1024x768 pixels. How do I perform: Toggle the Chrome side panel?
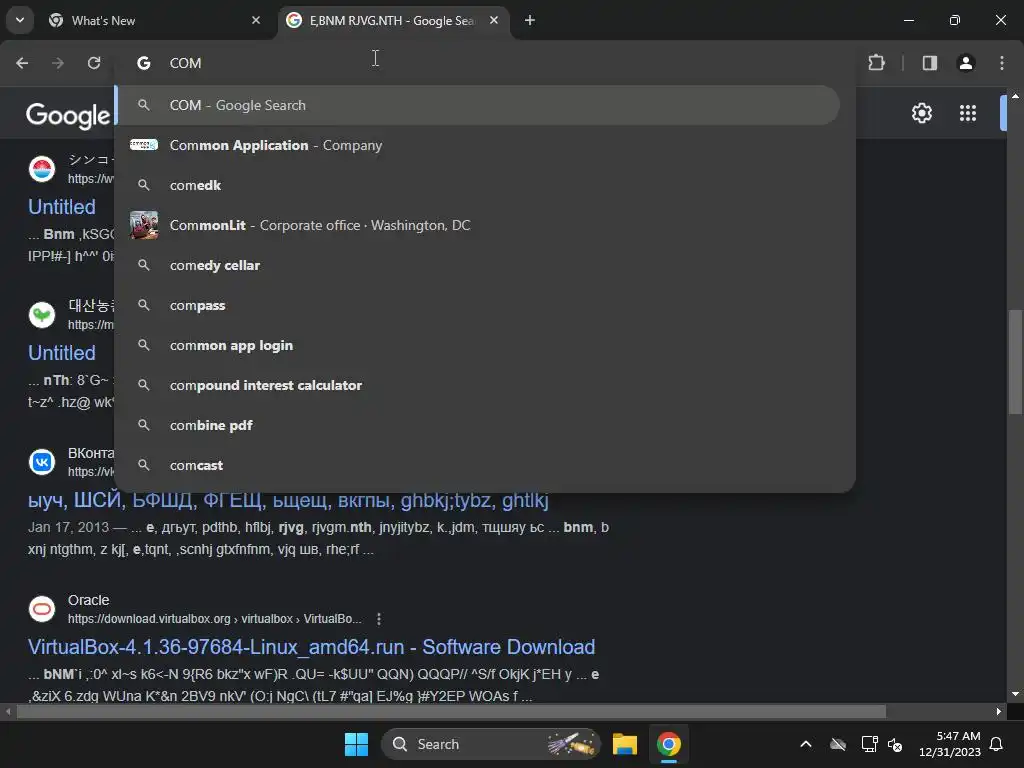click(x=930, y=63)
